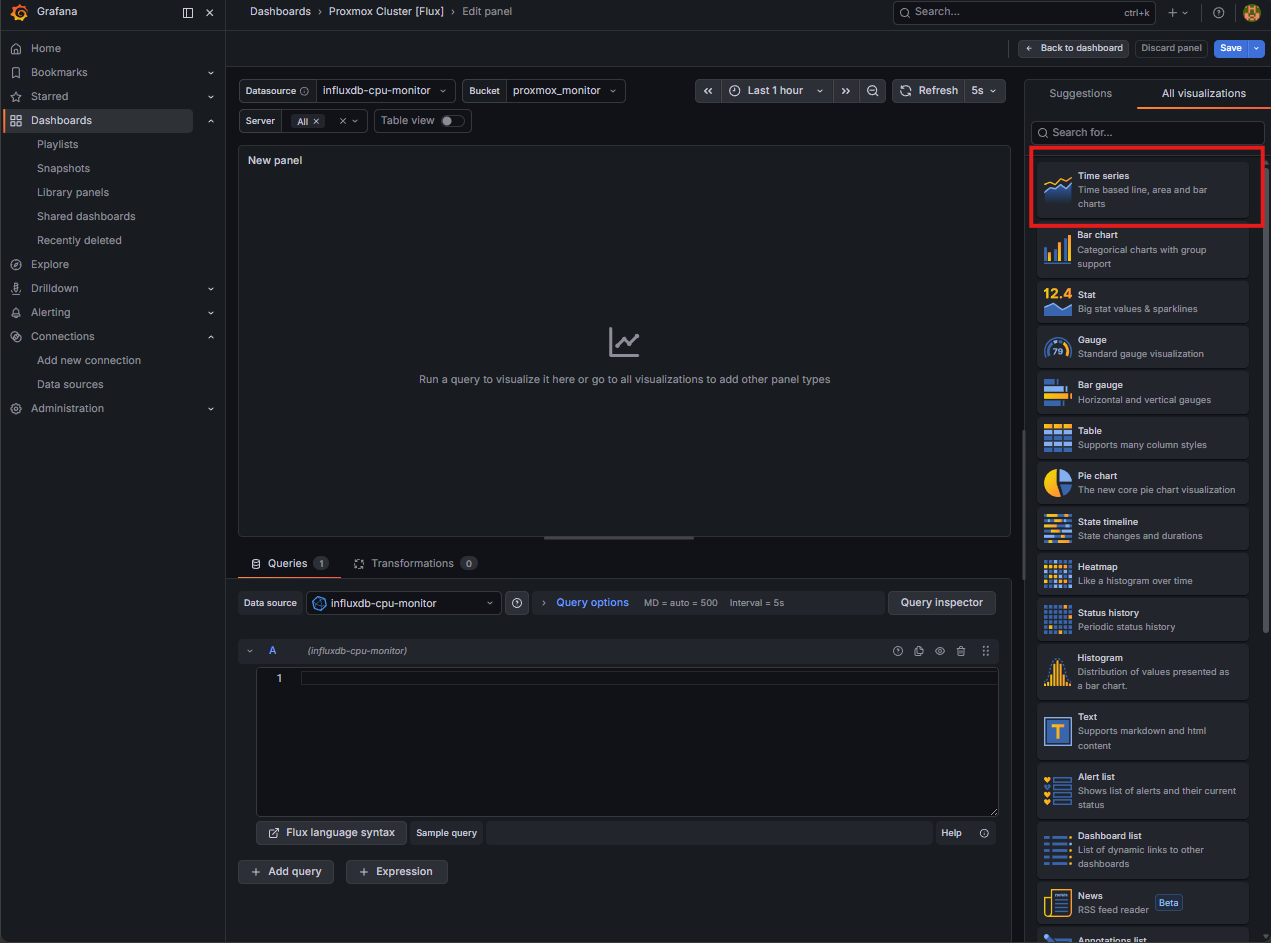
Task: Toggle the Table view switch
Action: click(453, 120)
